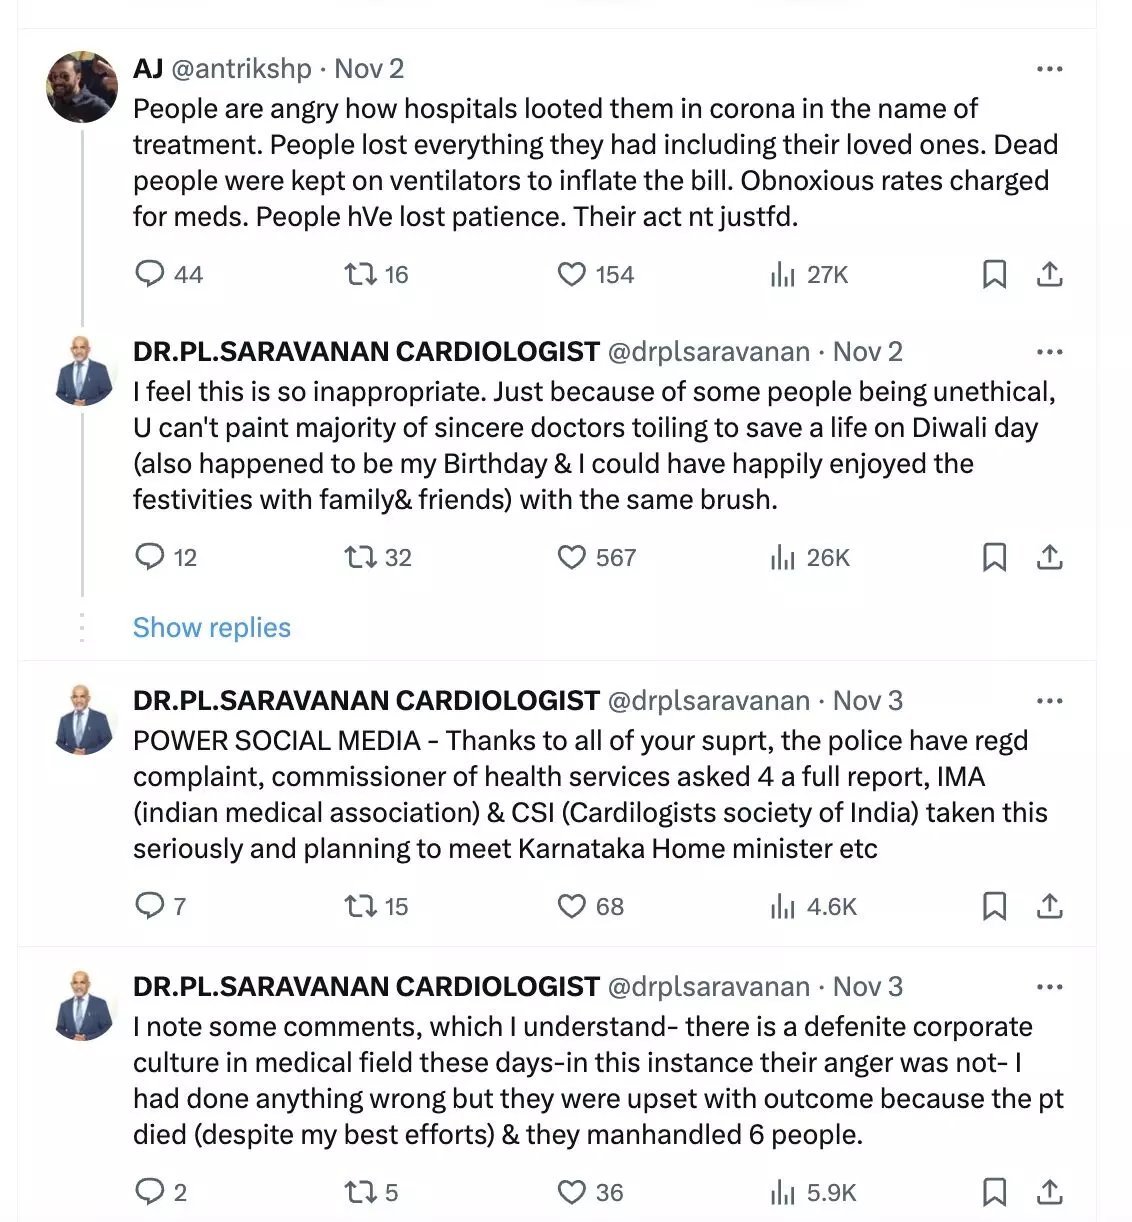
Task: View analytics showing 27K views
Action: click(x=783, y=274)
